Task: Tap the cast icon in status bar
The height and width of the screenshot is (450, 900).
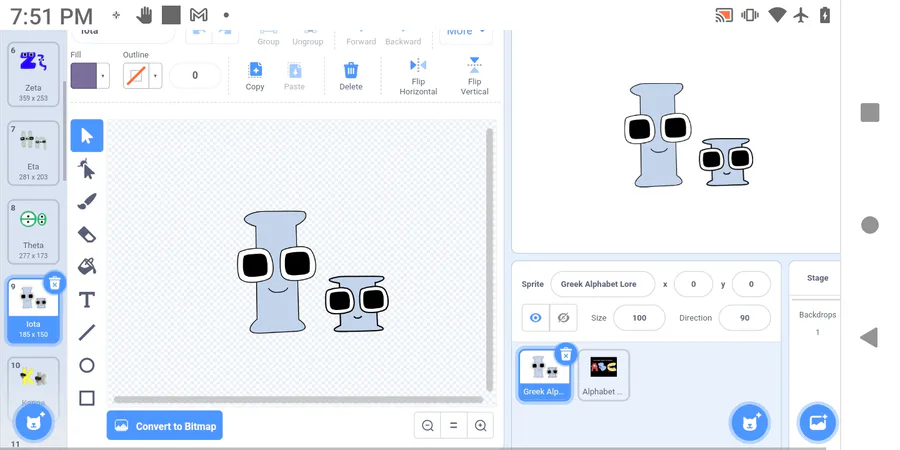Action: (724, 15)
